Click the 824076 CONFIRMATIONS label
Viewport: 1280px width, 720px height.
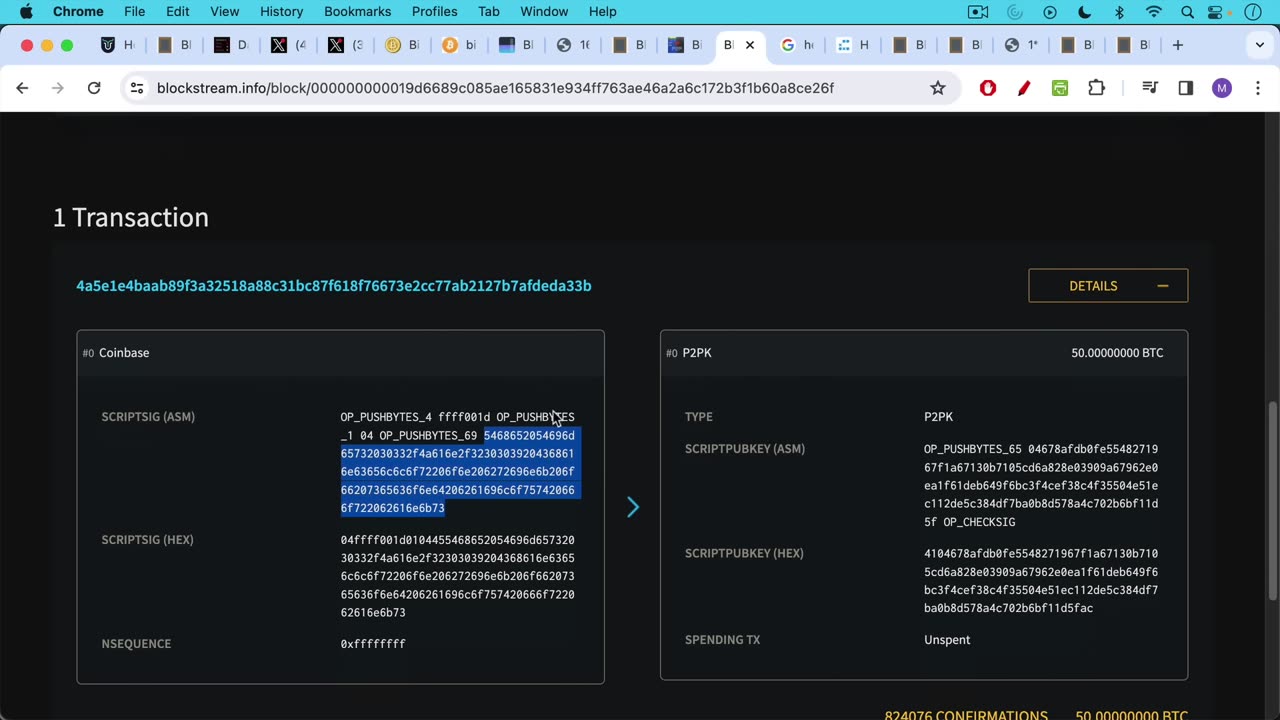[966, 714]
